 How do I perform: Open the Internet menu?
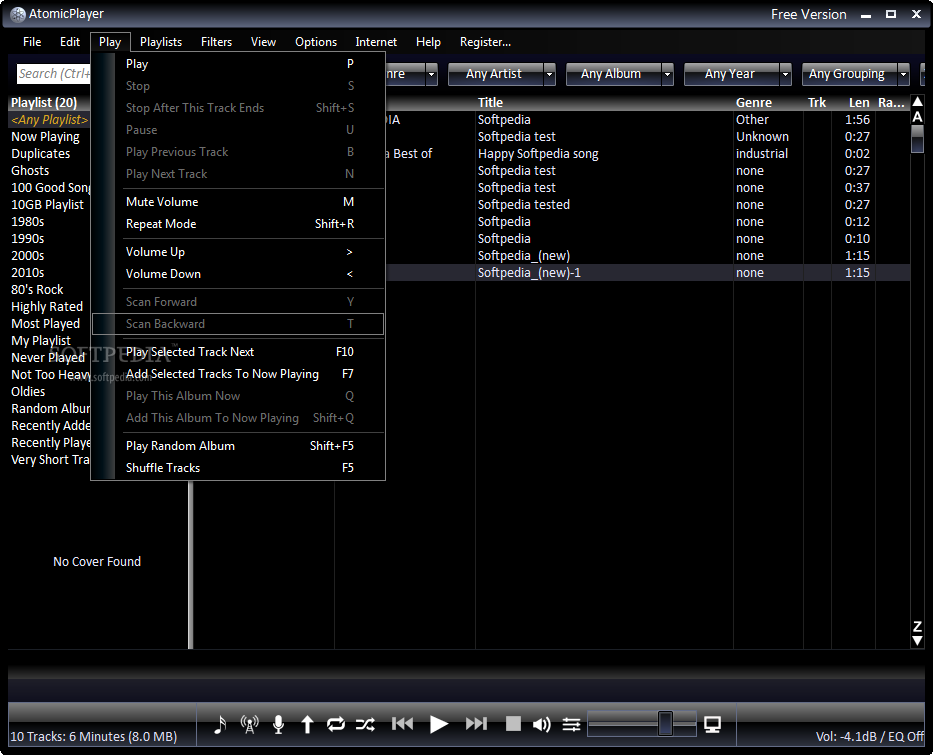pyautogui.click(x=376, y=42)
